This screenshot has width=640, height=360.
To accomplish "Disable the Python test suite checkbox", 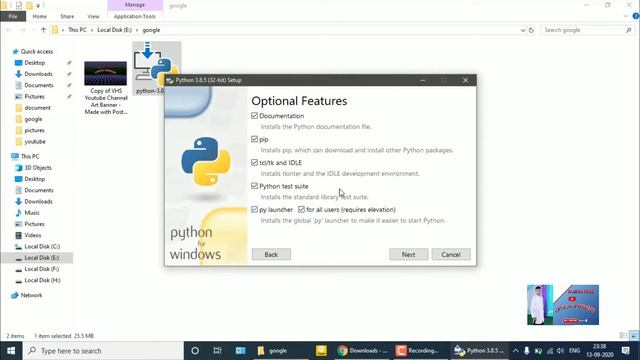I will 255,186.
